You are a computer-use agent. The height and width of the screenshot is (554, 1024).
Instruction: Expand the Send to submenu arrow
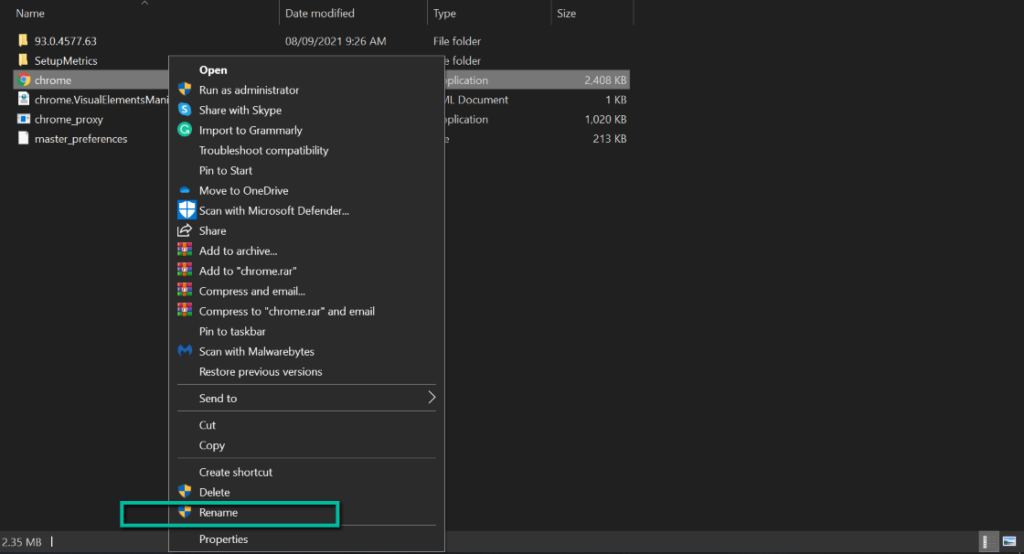431,398
